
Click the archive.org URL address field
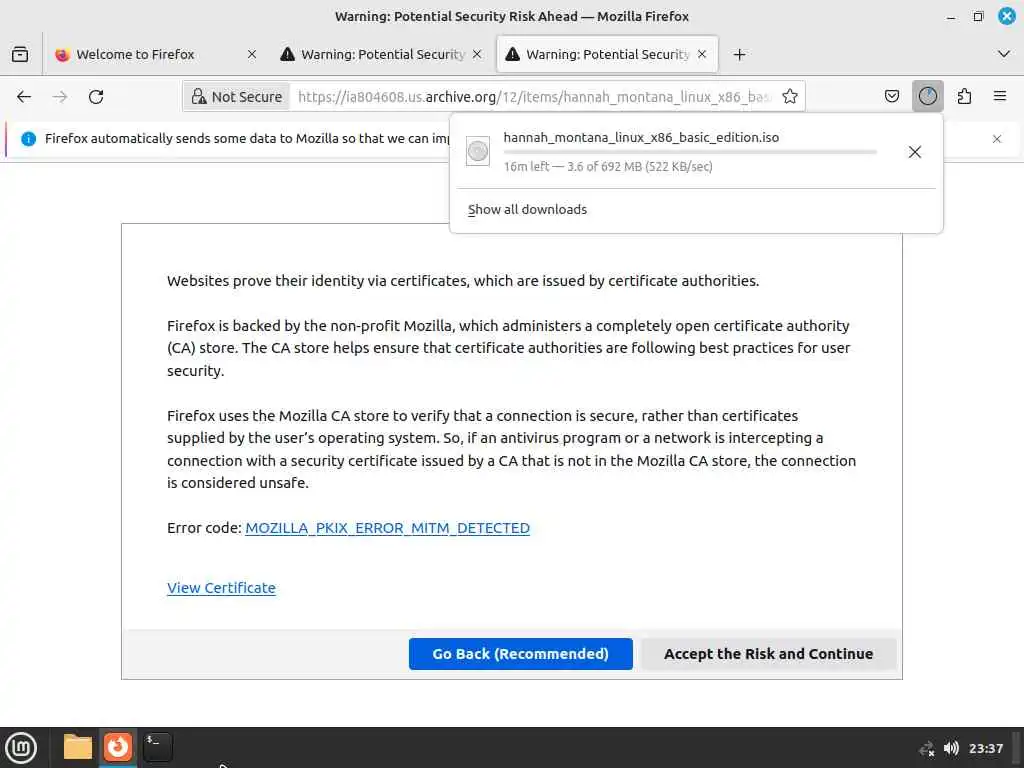pos(534,97)
